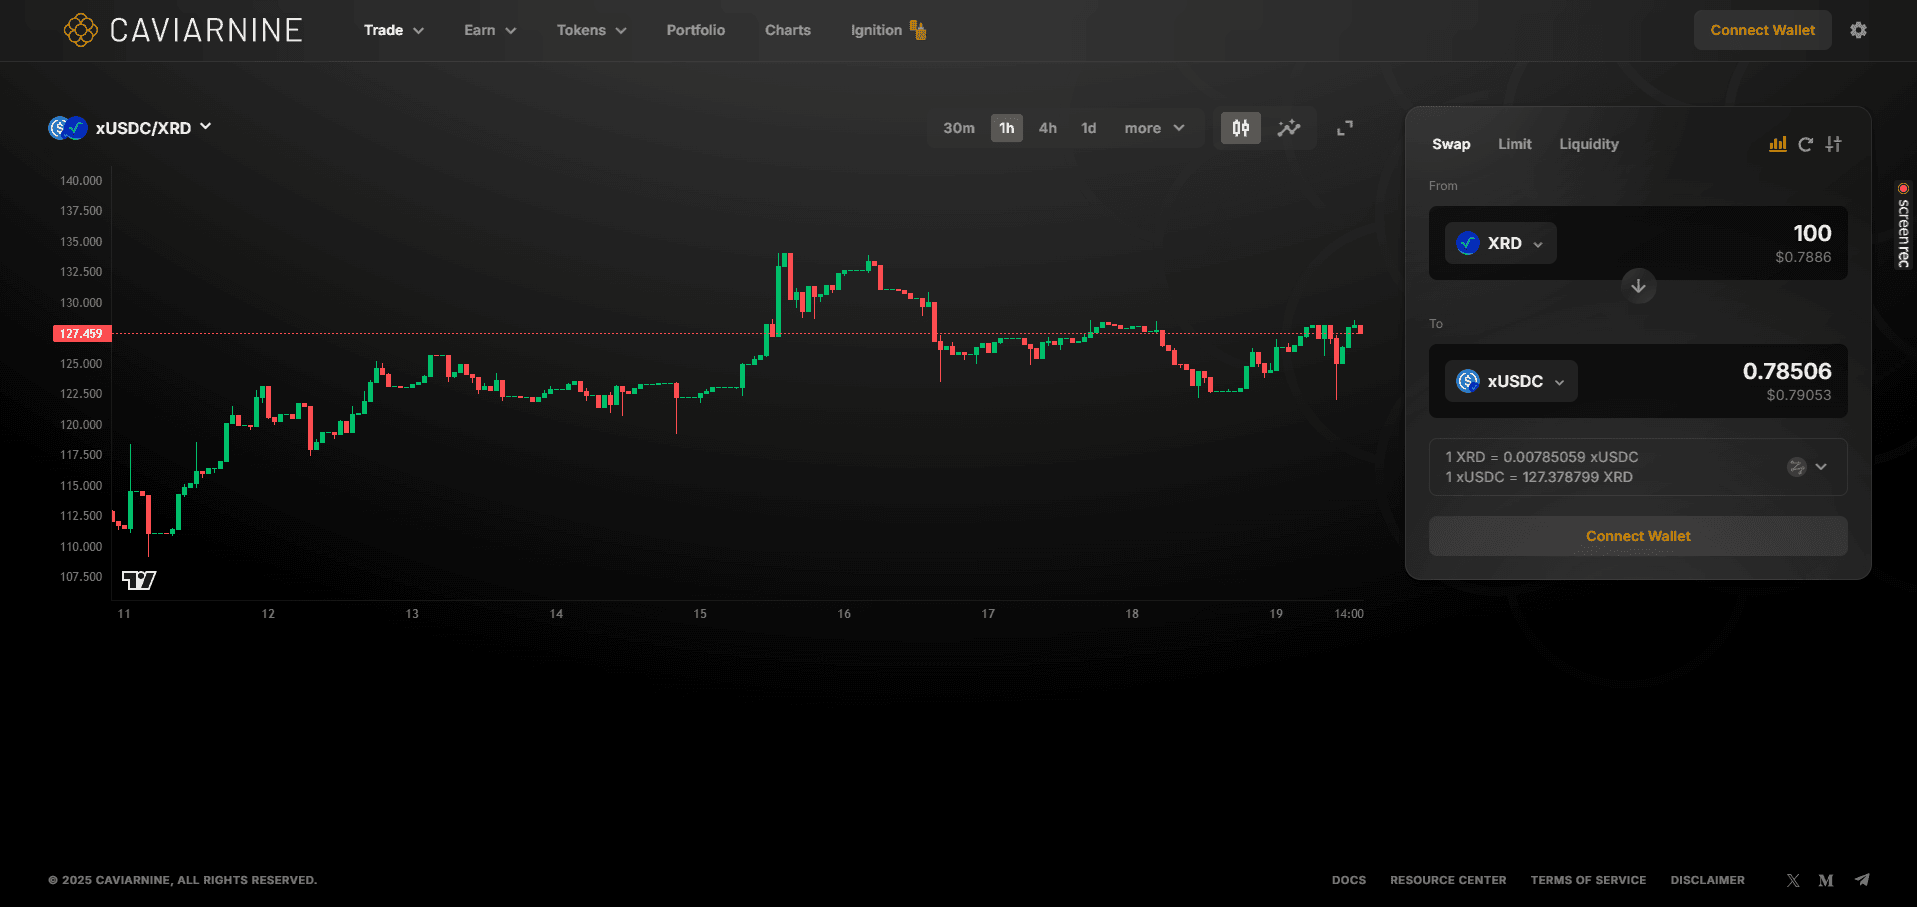
Task: Open swap slippage settings sliders icon
Action: coord(1833,144)
